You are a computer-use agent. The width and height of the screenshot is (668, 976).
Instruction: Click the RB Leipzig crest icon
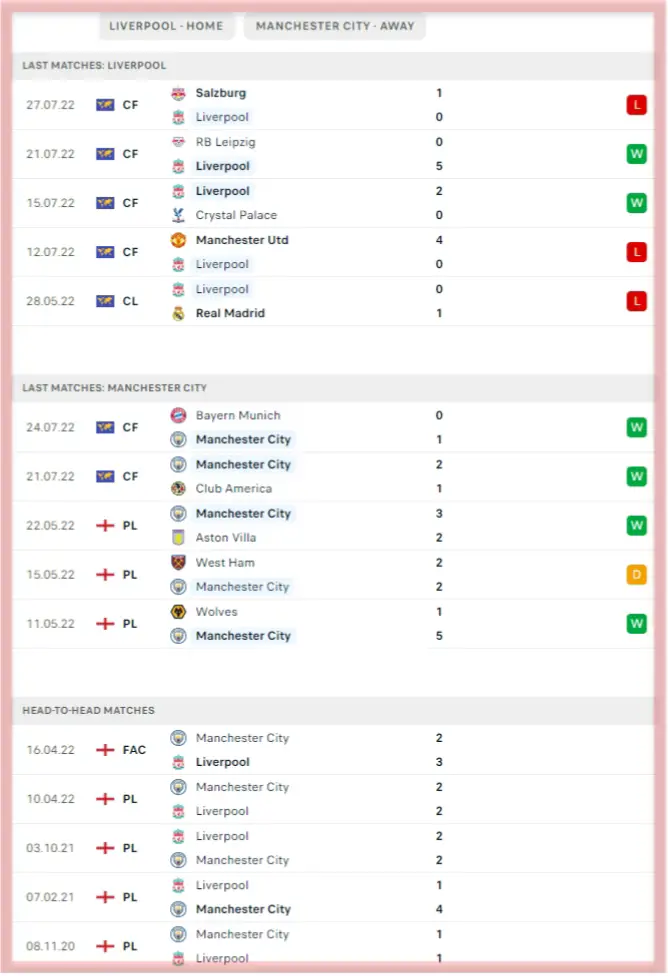click(x=178, y=142)
